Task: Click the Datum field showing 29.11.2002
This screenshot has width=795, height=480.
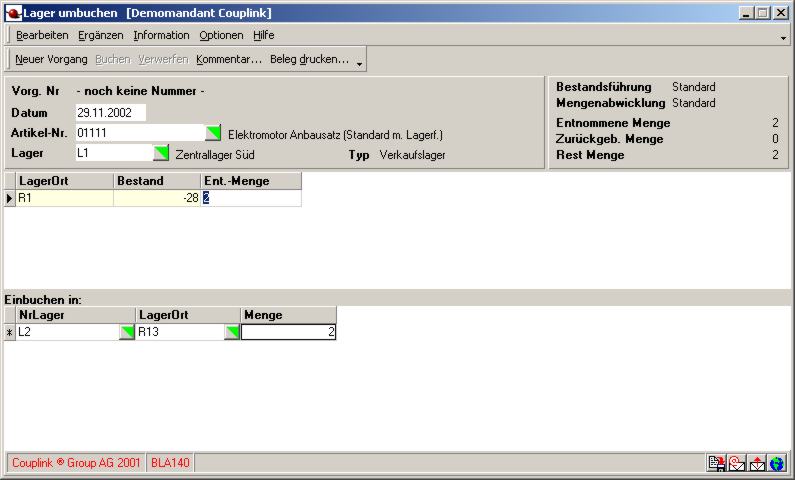Action: tap(110, 113)
